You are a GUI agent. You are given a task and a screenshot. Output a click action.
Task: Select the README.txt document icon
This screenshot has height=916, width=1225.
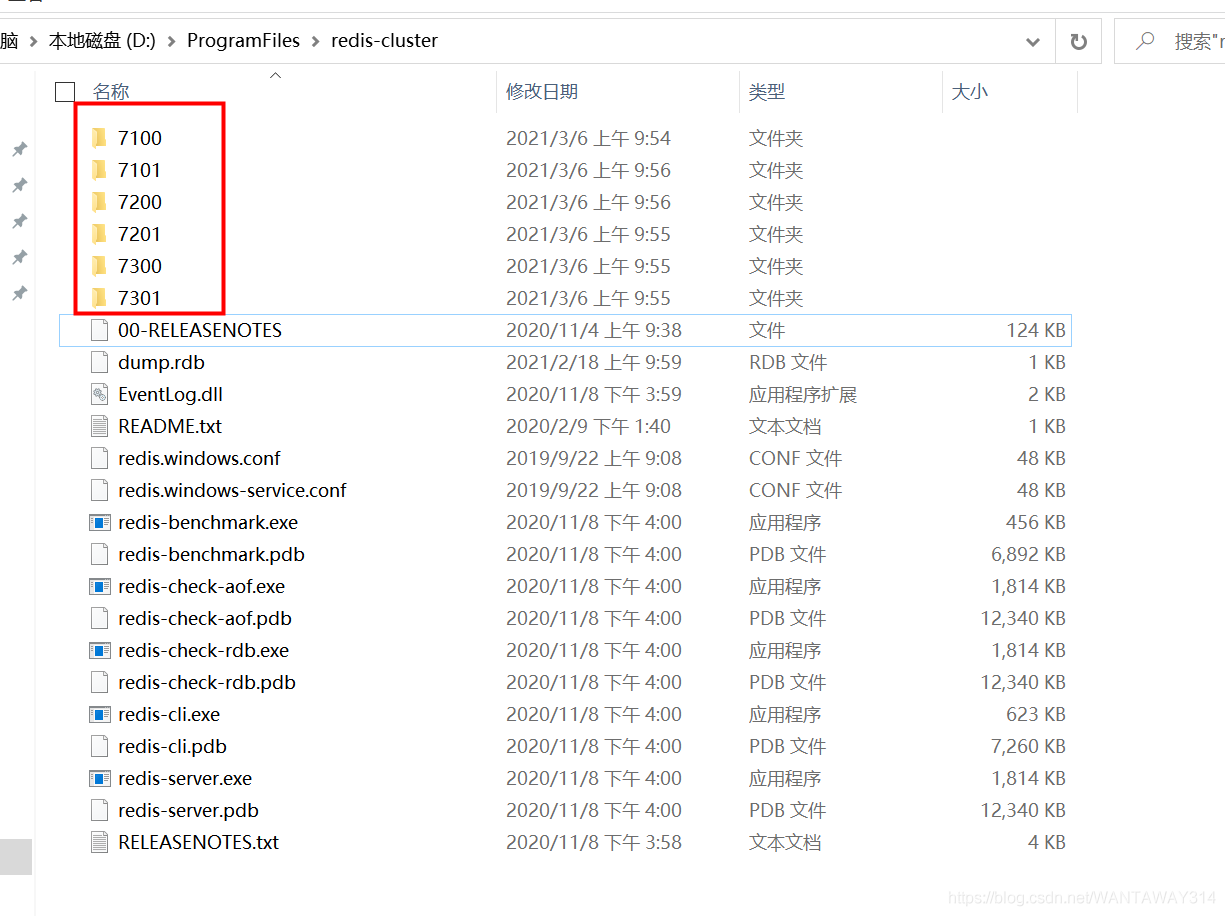click(99, 426)
